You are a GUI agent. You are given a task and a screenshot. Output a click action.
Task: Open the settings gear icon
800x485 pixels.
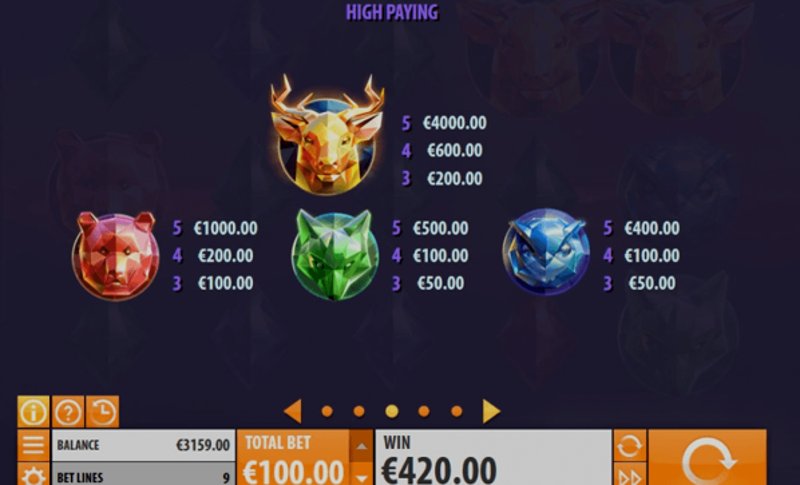(x=33, y=475)
